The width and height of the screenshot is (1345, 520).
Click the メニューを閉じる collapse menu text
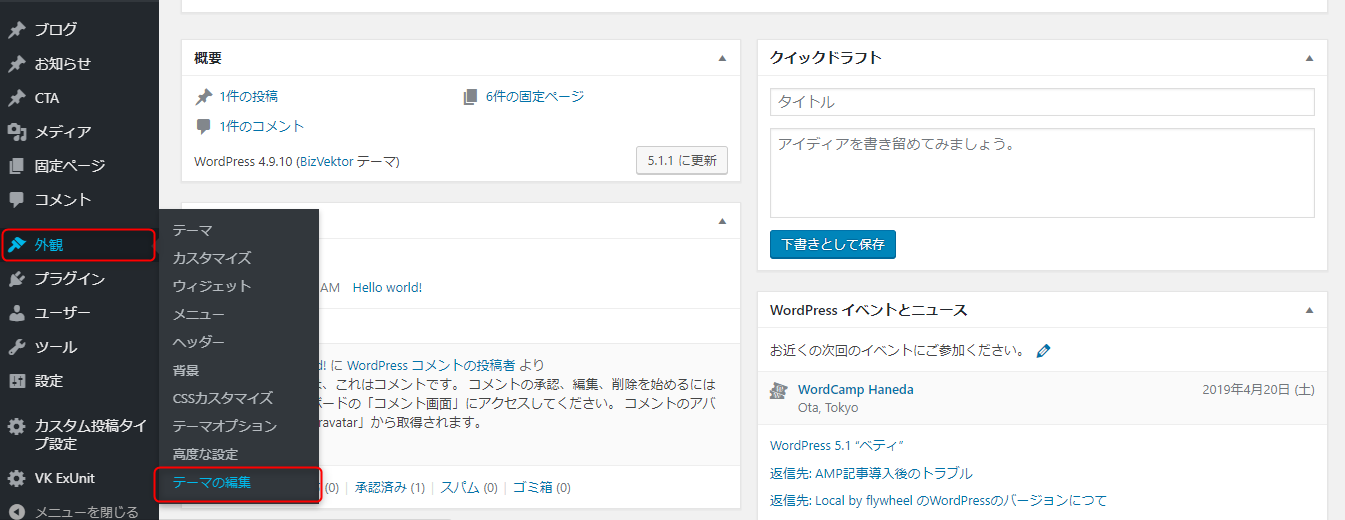point(87,512)
